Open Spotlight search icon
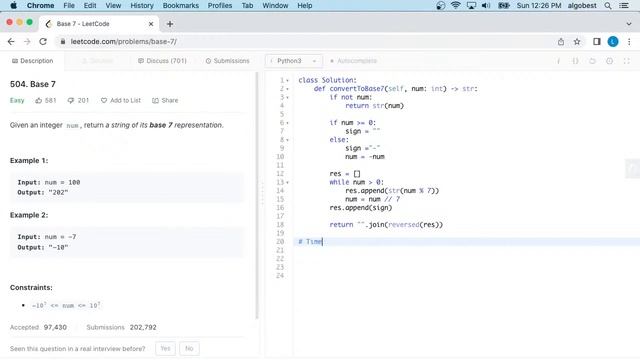The height and width of the screenshot is (360, 640). pos(608,6)
